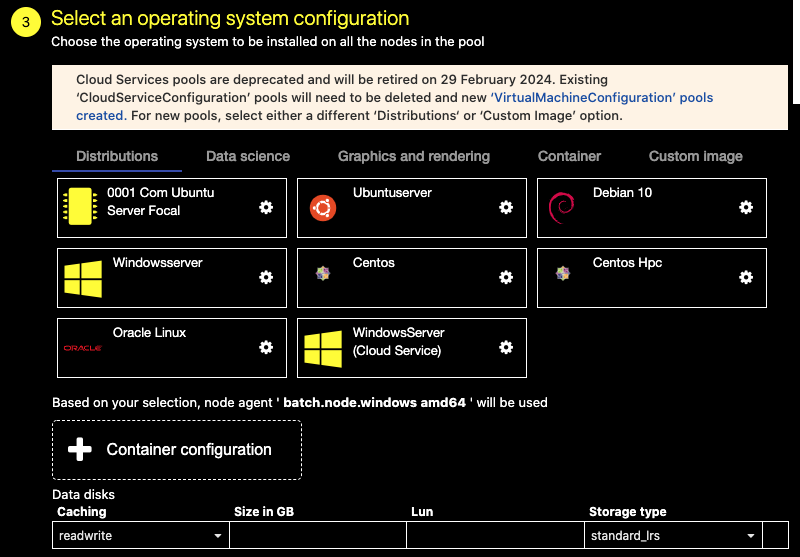This screenshot has height=557, width=800.
Task: Select the Windowsserver distribution title
Action: (x=158, y=263)
